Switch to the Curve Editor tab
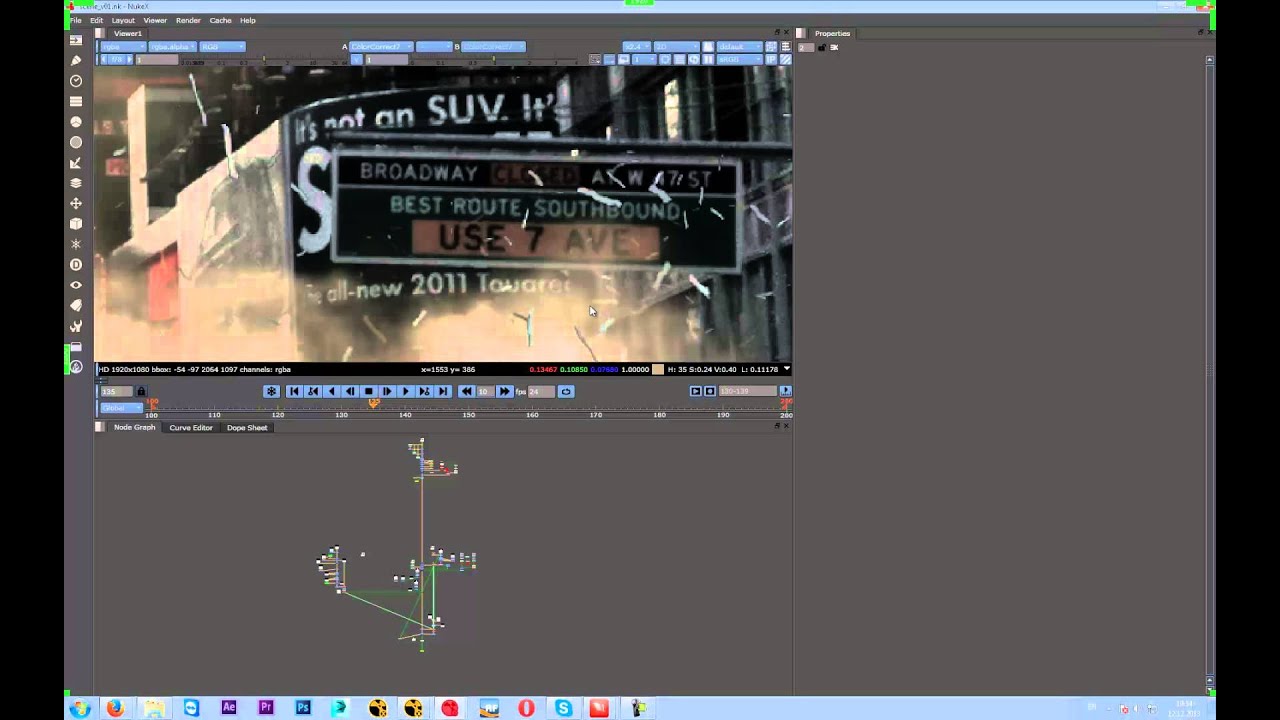This screenshot has width=1280, height=720. coord(190,427)
